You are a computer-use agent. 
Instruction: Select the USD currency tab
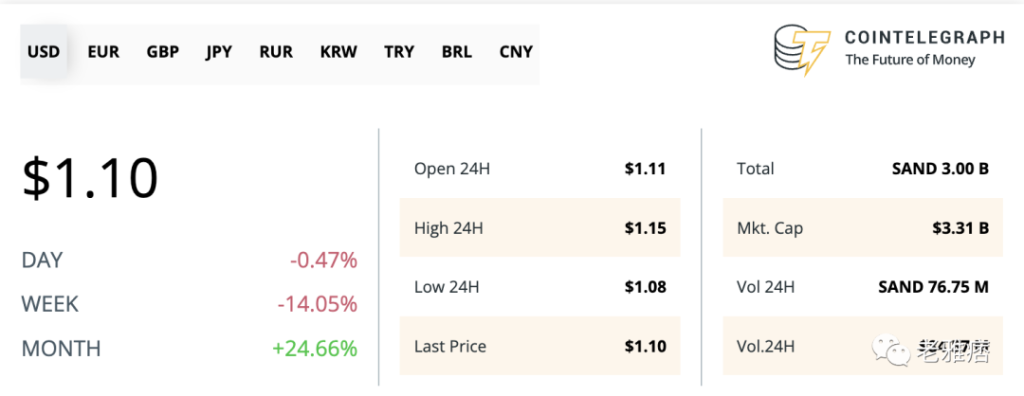(x=44, y=52)
